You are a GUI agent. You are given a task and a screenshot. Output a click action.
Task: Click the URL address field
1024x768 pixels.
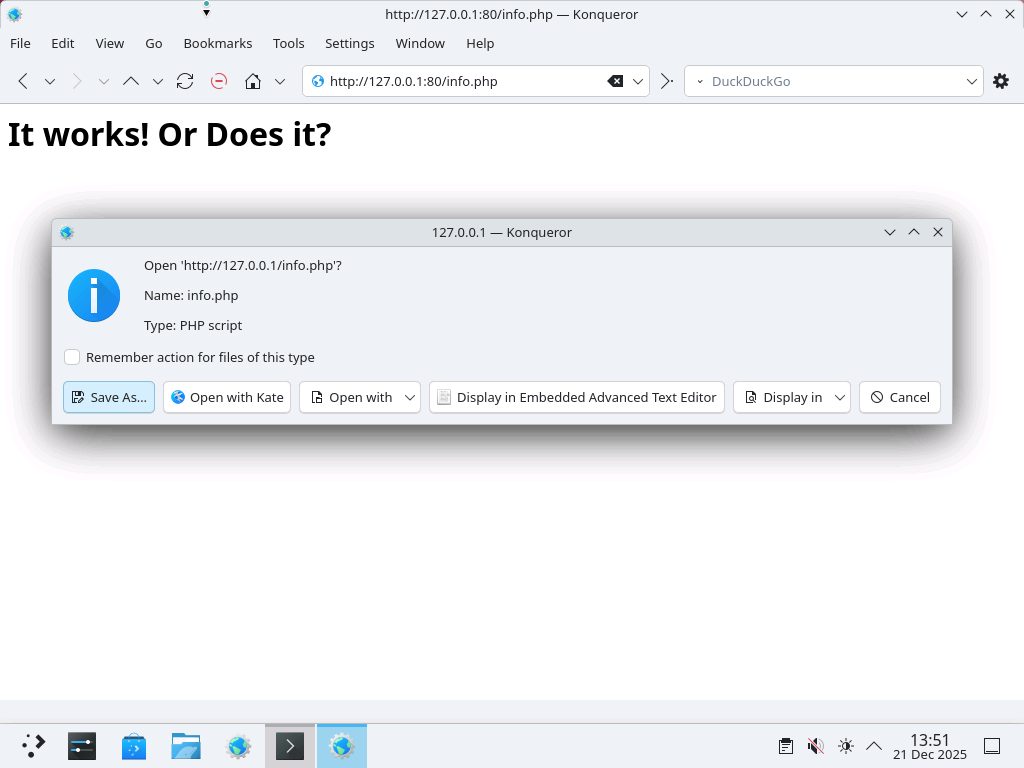460,81
